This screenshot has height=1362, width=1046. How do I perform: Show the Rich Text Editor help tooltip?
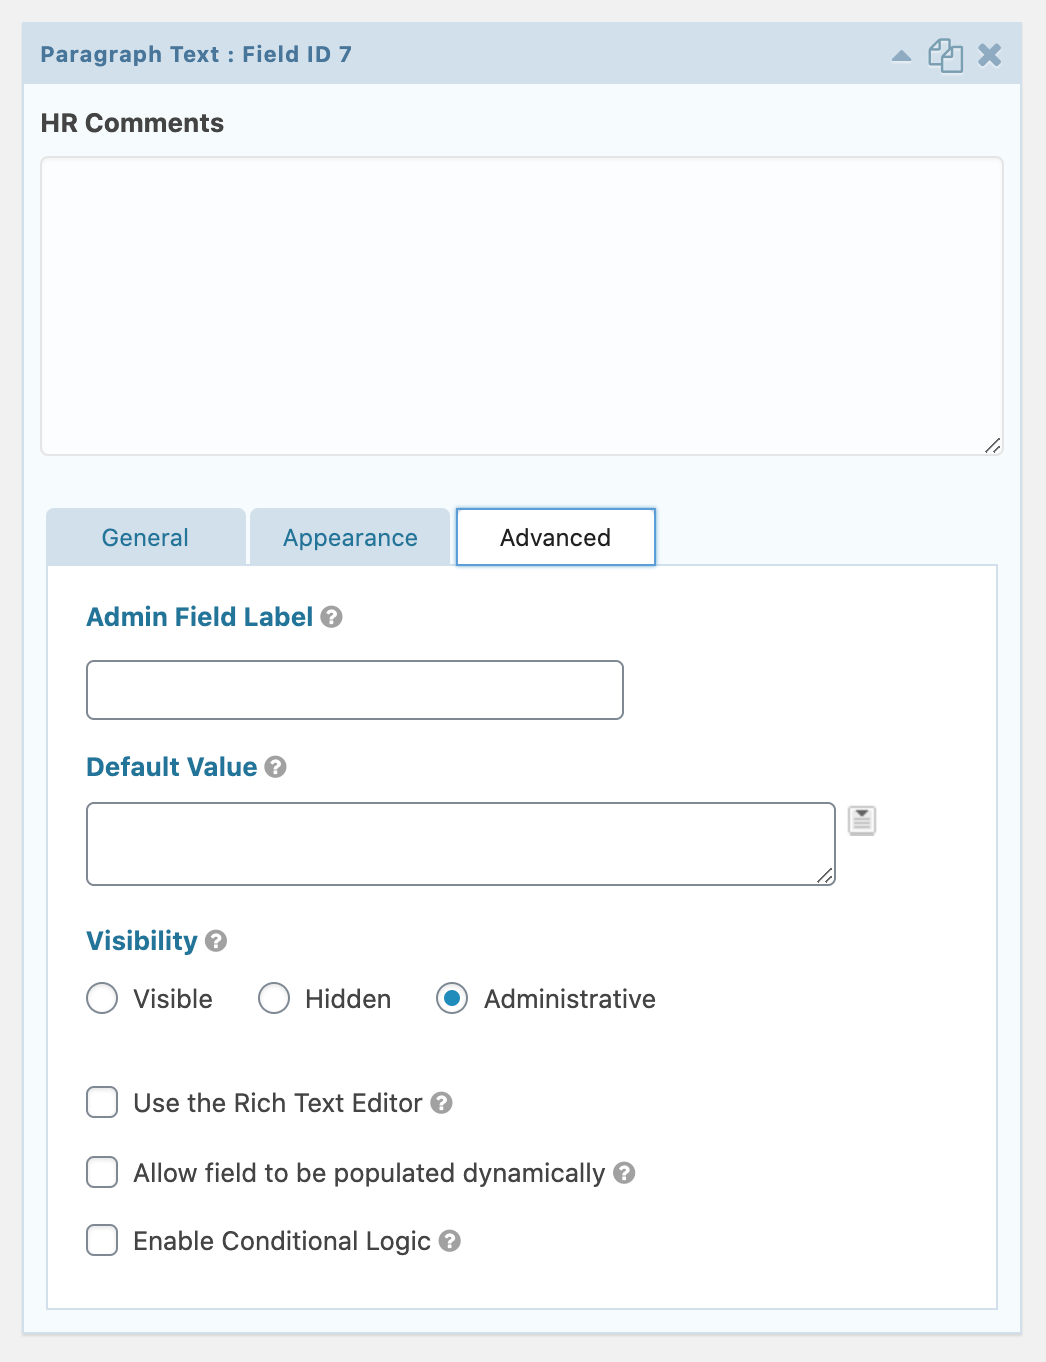click(441, 1103)
